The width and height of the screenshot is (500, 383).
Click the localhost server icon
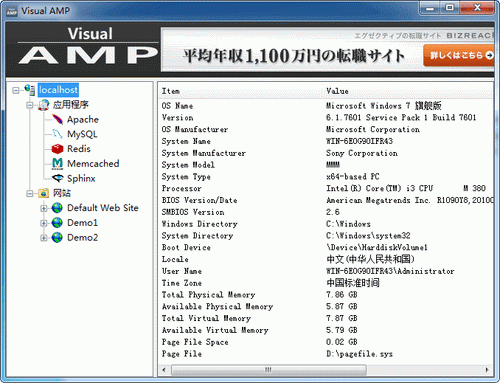(30, 90)
